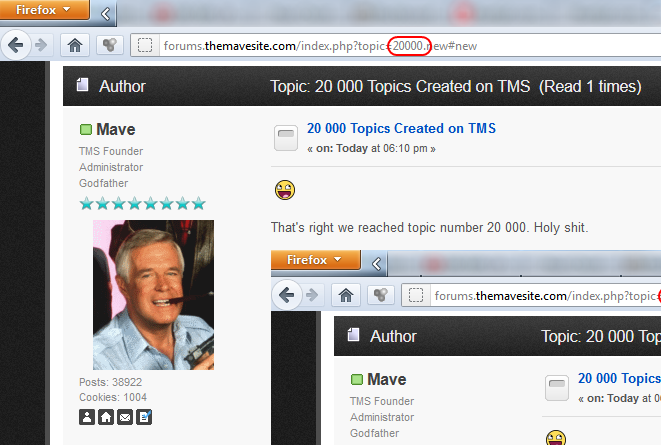Image resolution: width=661 pixels, height=445 pixels.
Task: Click Mave's avatar picture
Action: [153, 295]
